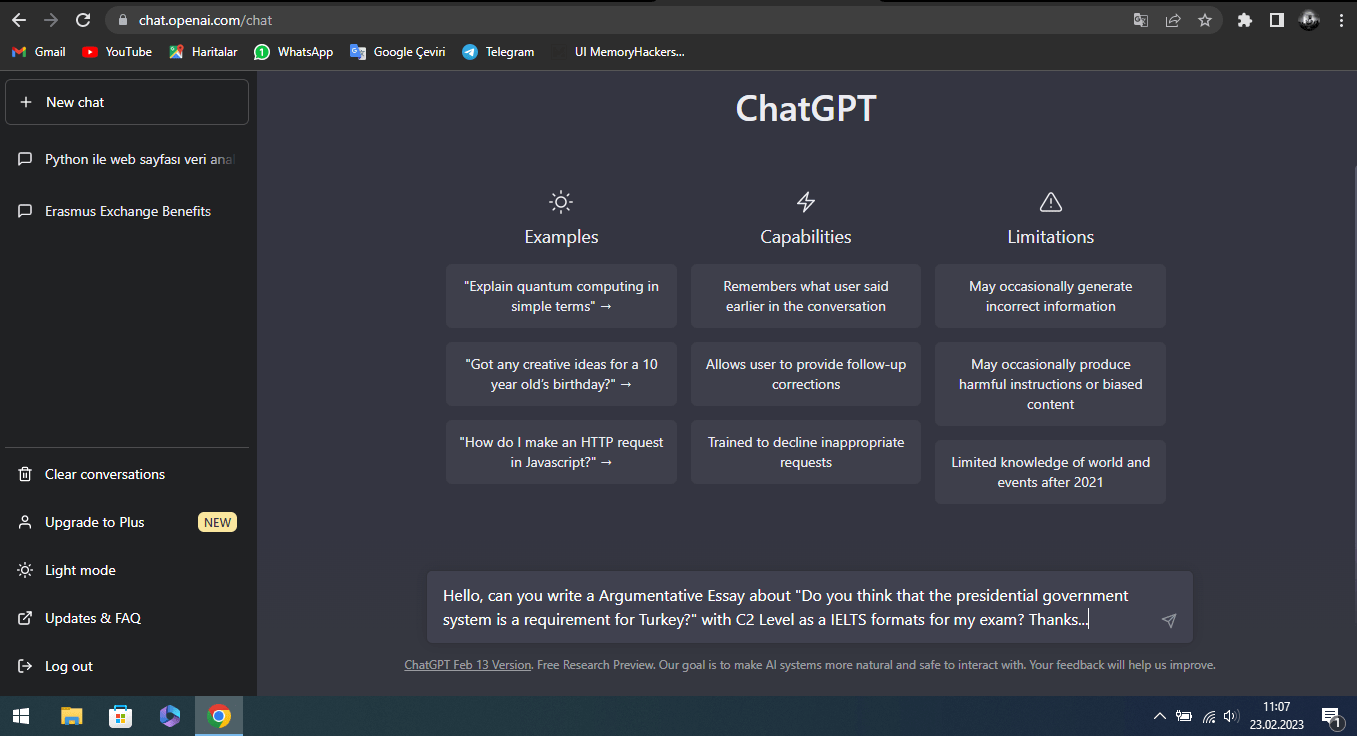
Task: Select the "Explain quantum computing" example
Action: pyautogui.click(x=561, y=296)
